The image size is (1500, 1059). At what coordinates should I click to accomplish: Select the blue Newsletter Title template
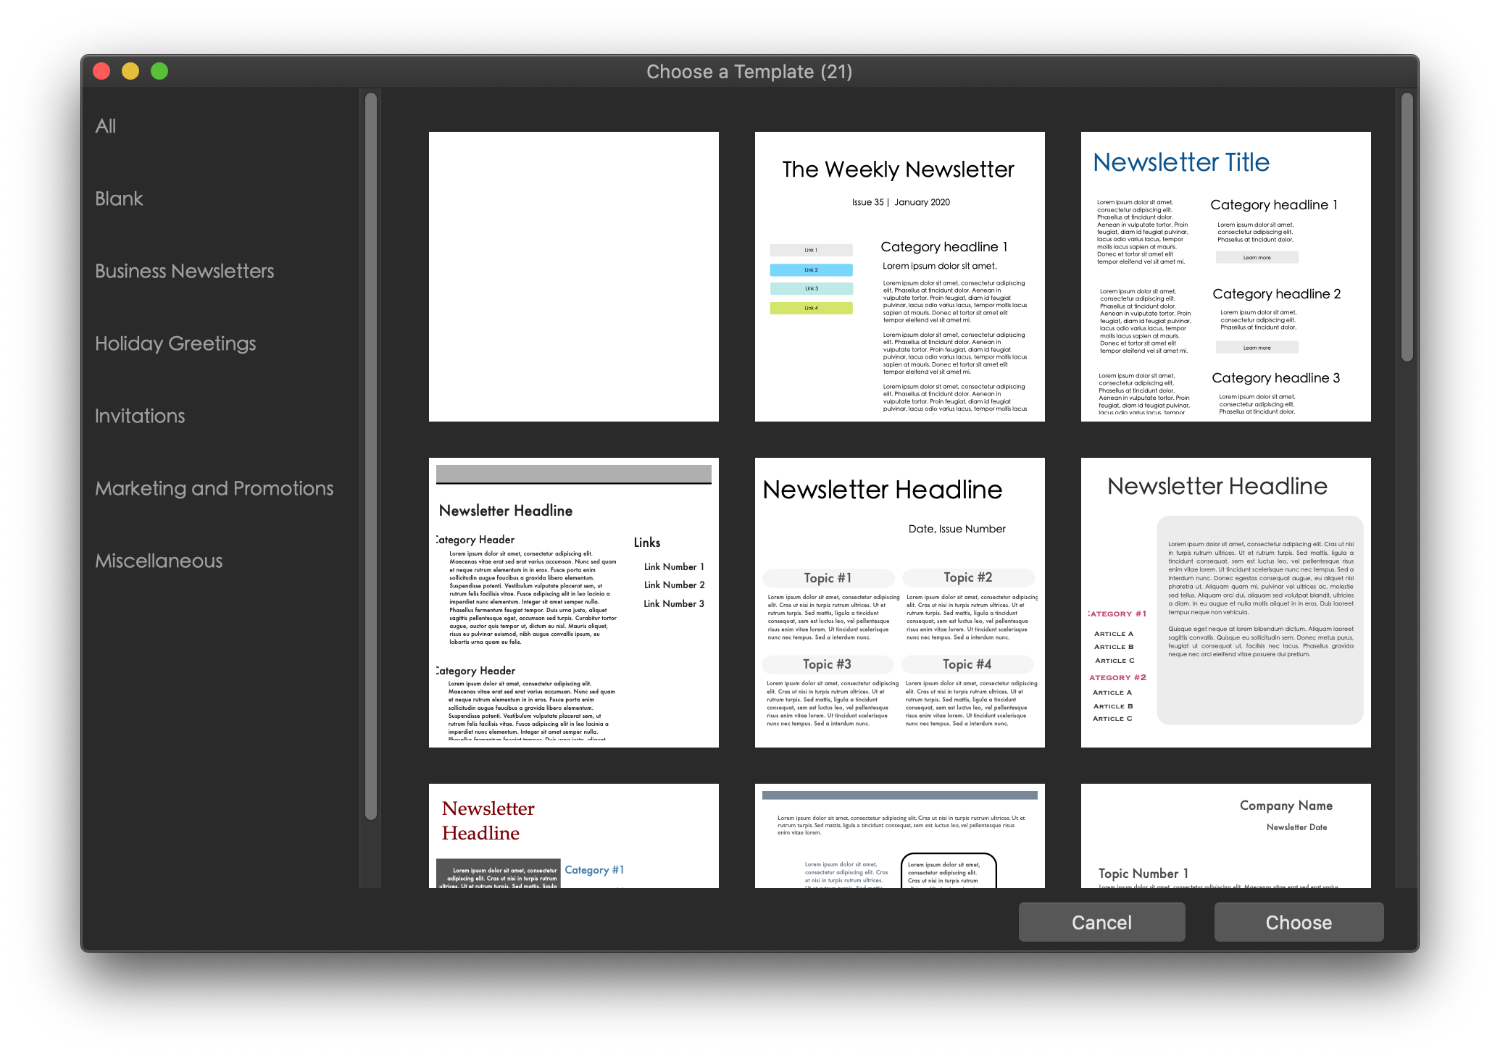[x=1226, y=277]
